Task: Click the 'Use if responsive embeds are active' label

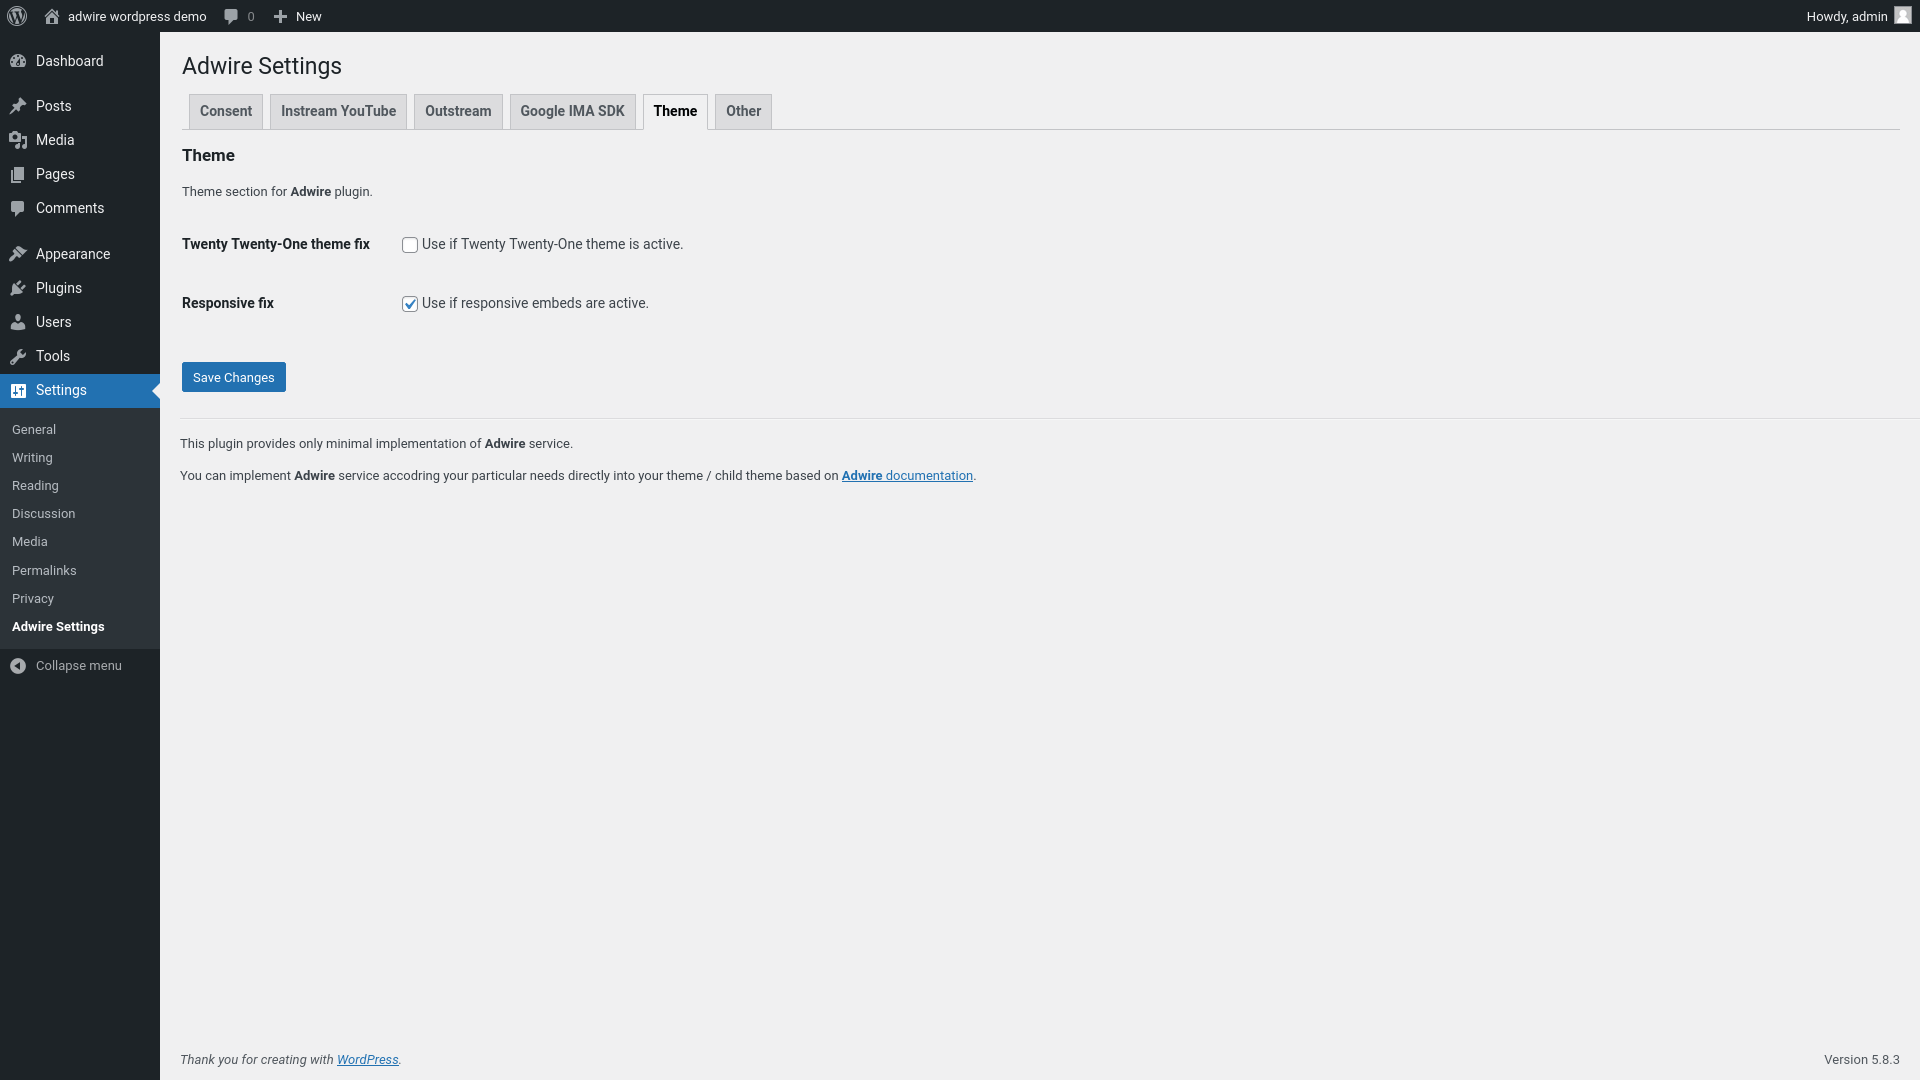Action: coord(535,303)
